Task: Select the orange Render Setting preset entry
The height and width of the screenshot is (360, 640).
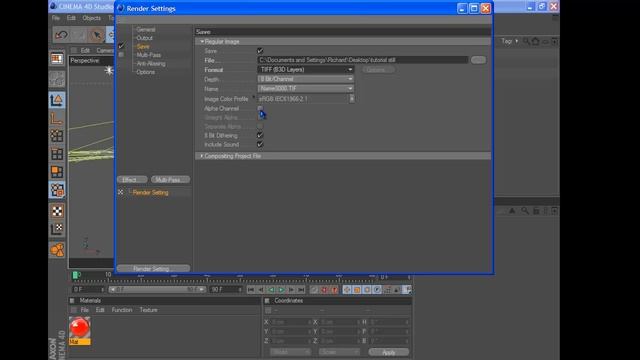Action: point(150,192)
